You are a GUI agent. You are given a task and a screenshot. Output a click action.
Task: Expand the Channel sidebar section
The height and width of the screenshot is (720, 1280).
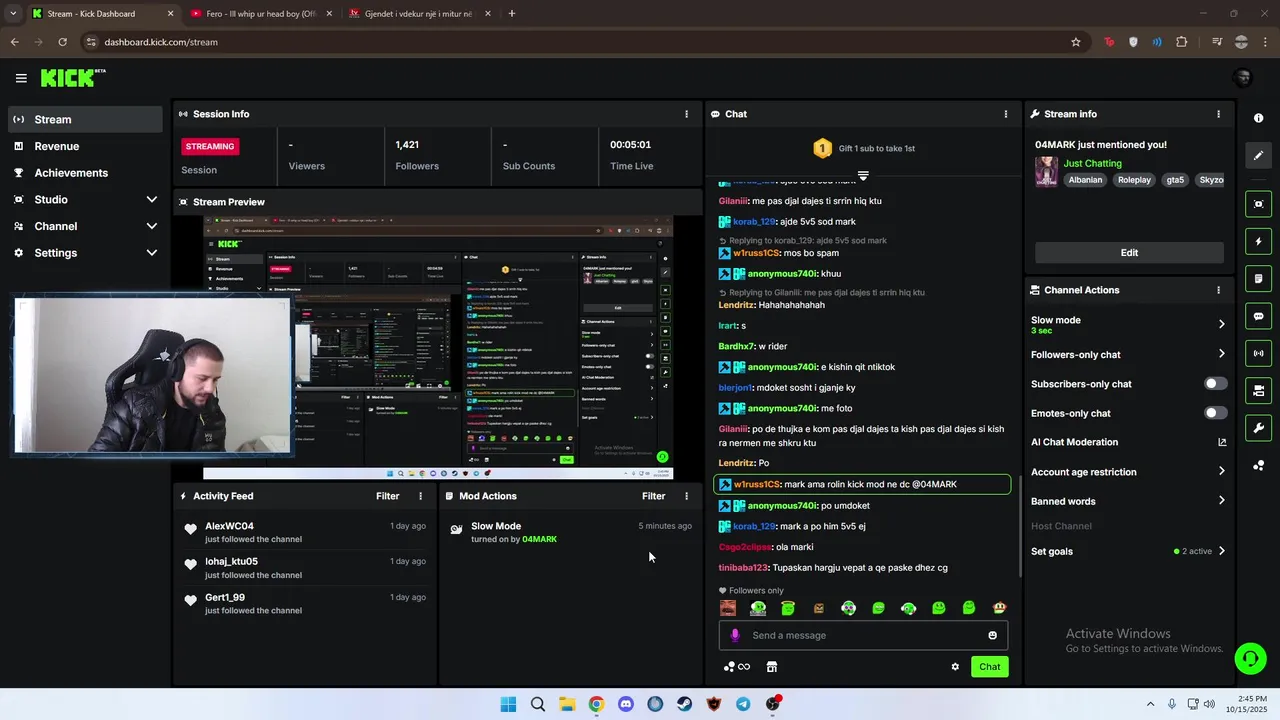point(151,226)
